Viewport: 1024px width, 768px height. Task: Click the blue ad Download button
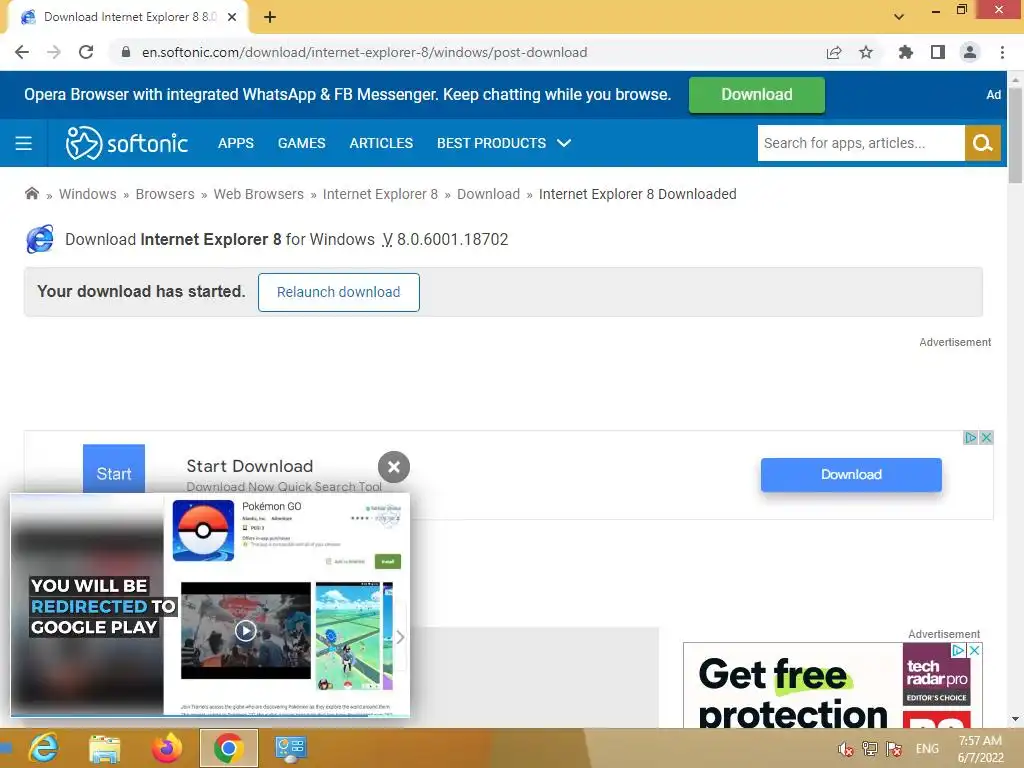tap(851, 475)
